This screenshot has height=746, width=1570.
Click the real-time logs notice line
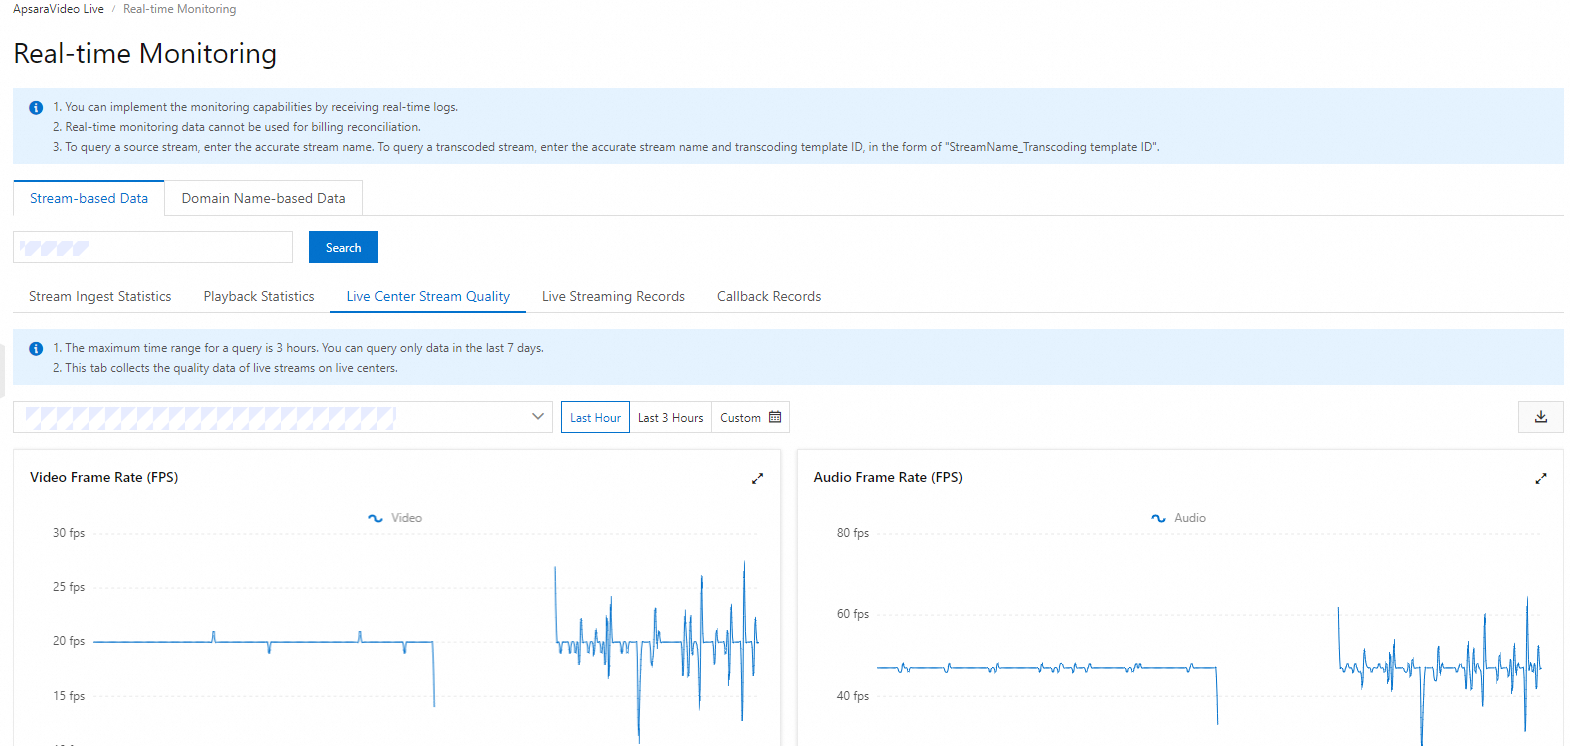(x=255, y=107)
